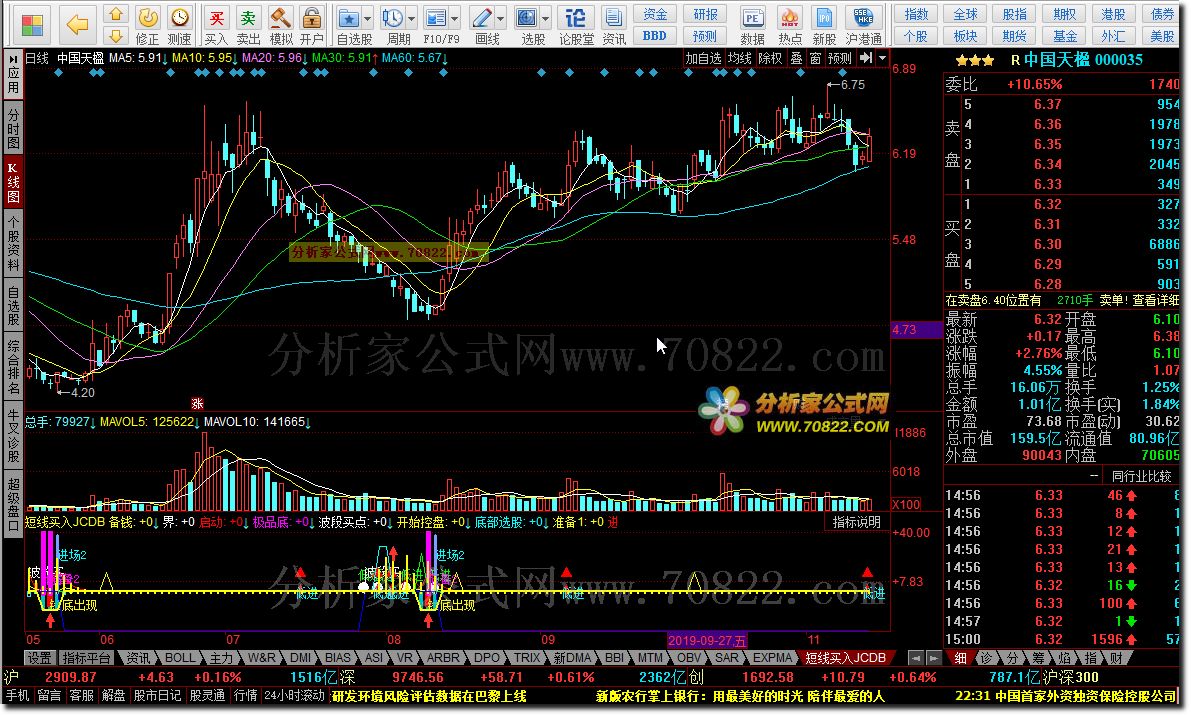Go back with the yellow left arrow

tap(77, 25)
